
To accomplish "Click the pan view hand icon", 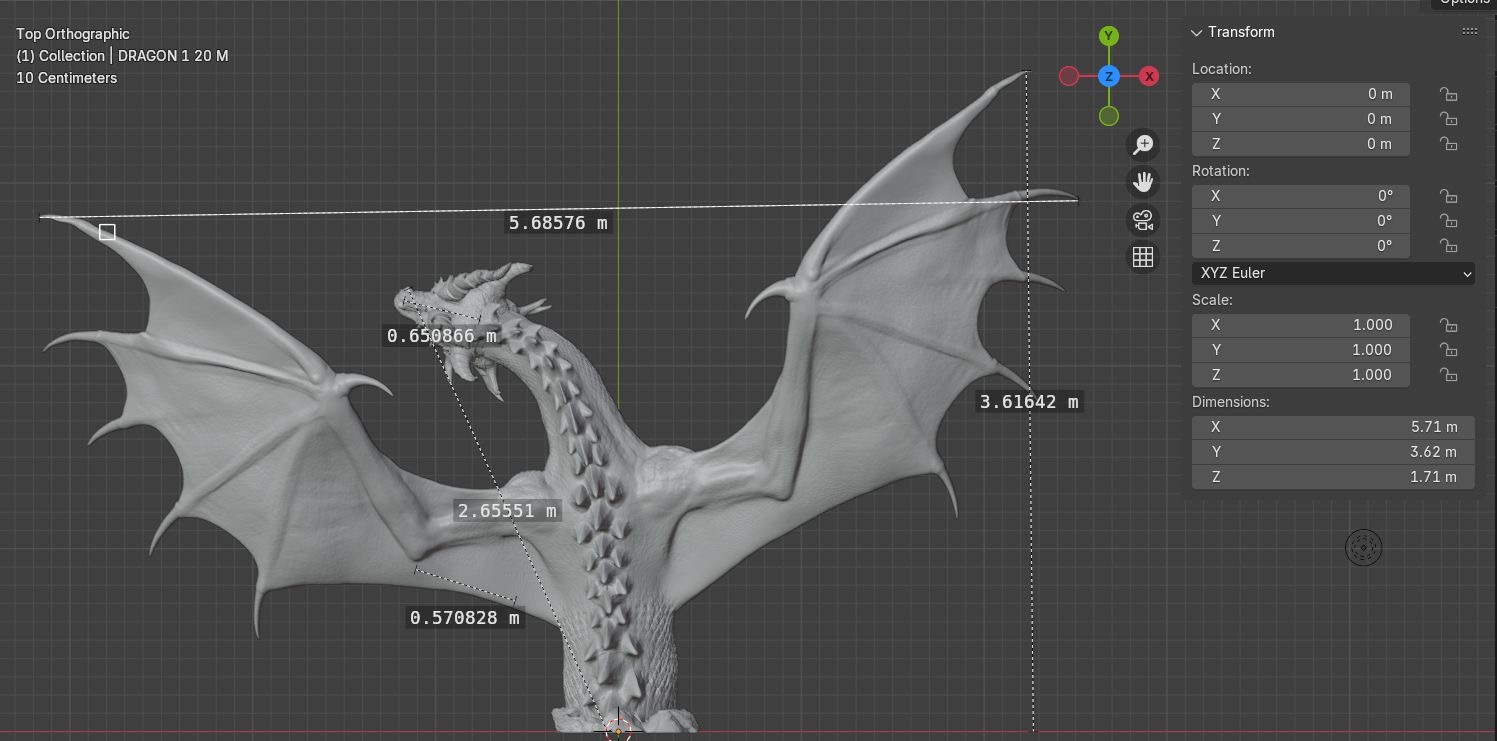I will [x=1143, y=182].
